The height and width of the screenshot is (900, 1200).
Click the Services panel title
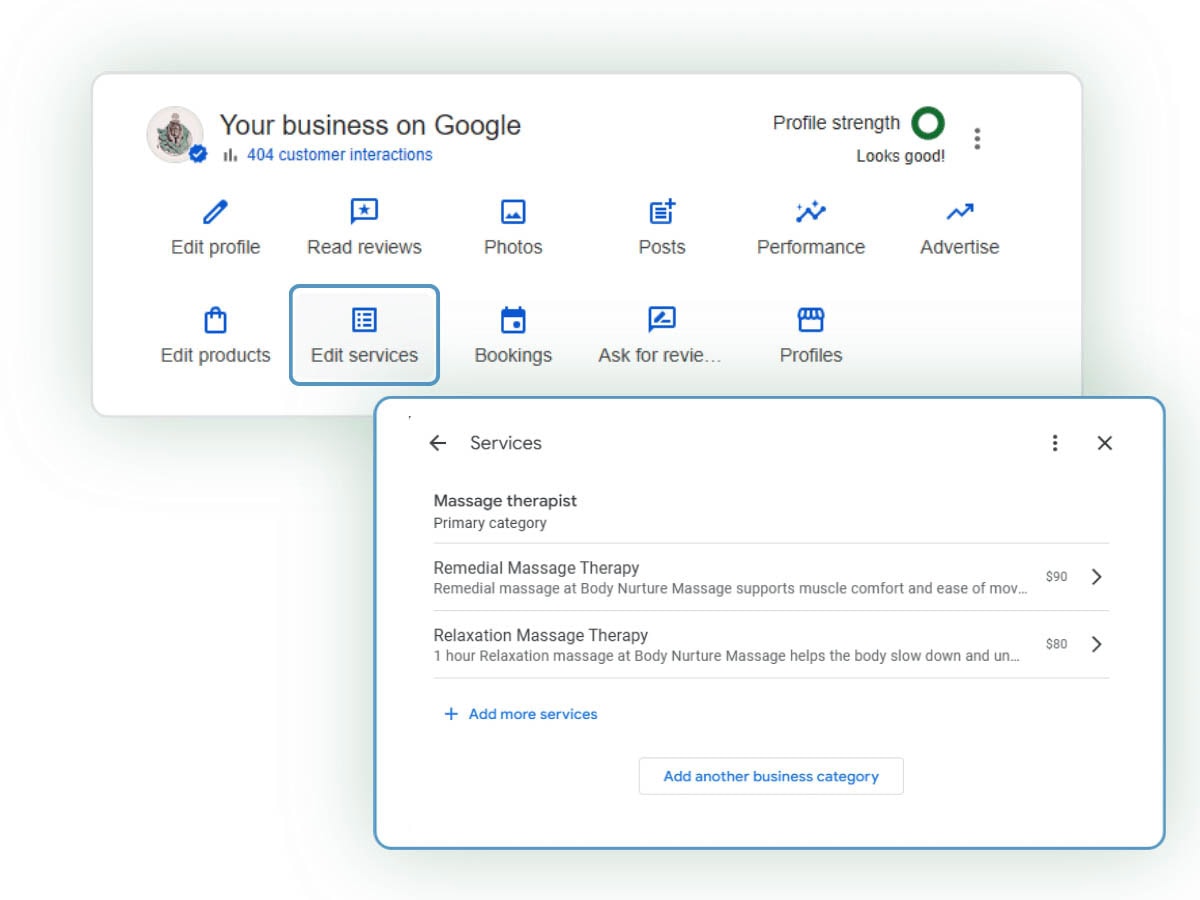coord(506,443)
